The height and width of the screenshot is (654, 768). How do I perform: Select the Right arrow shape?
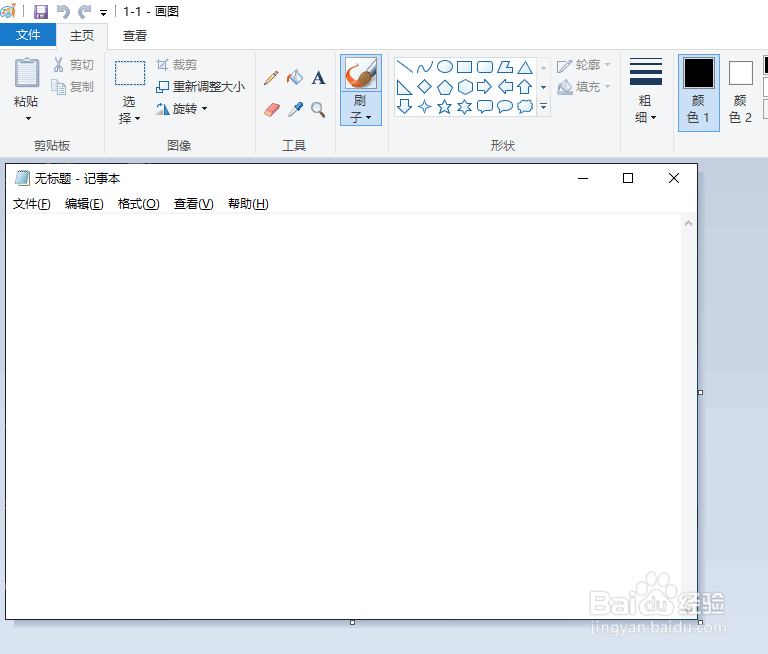[484, 87]
